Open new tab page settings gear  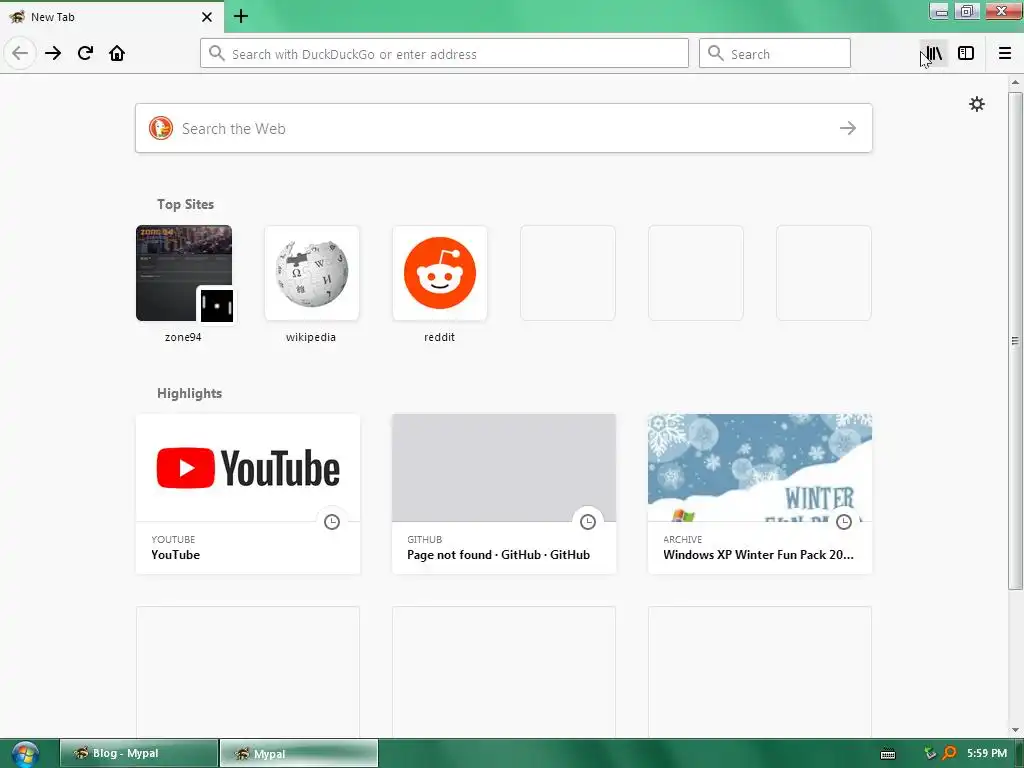coord(976,104)
